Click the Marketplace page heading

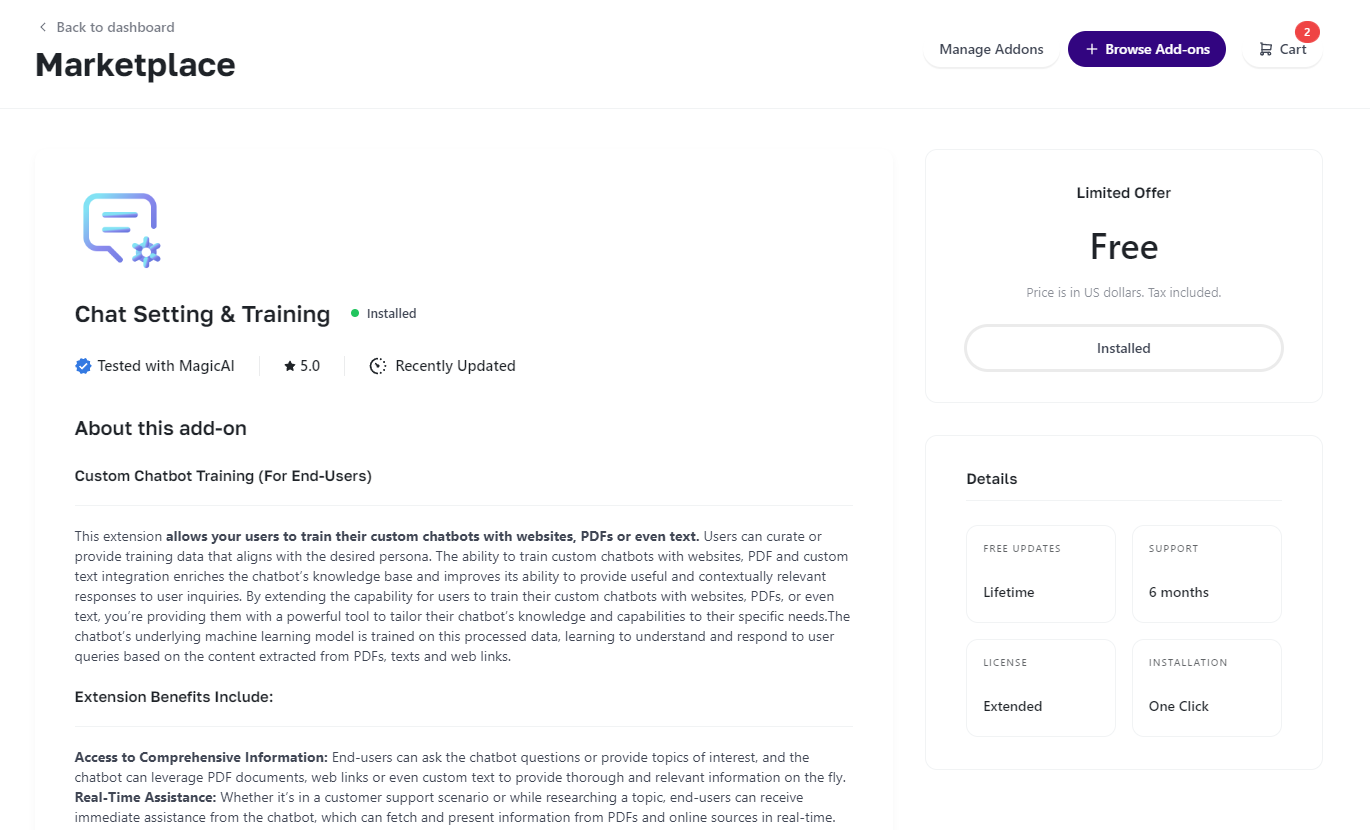click(135, 65)
